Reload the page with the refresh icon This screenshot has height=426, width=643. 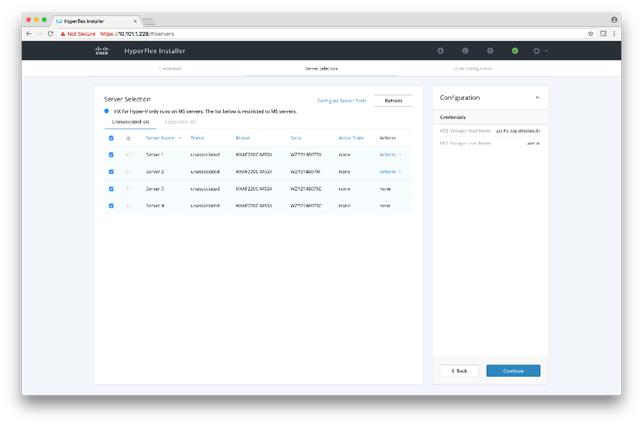click(50, 34)
